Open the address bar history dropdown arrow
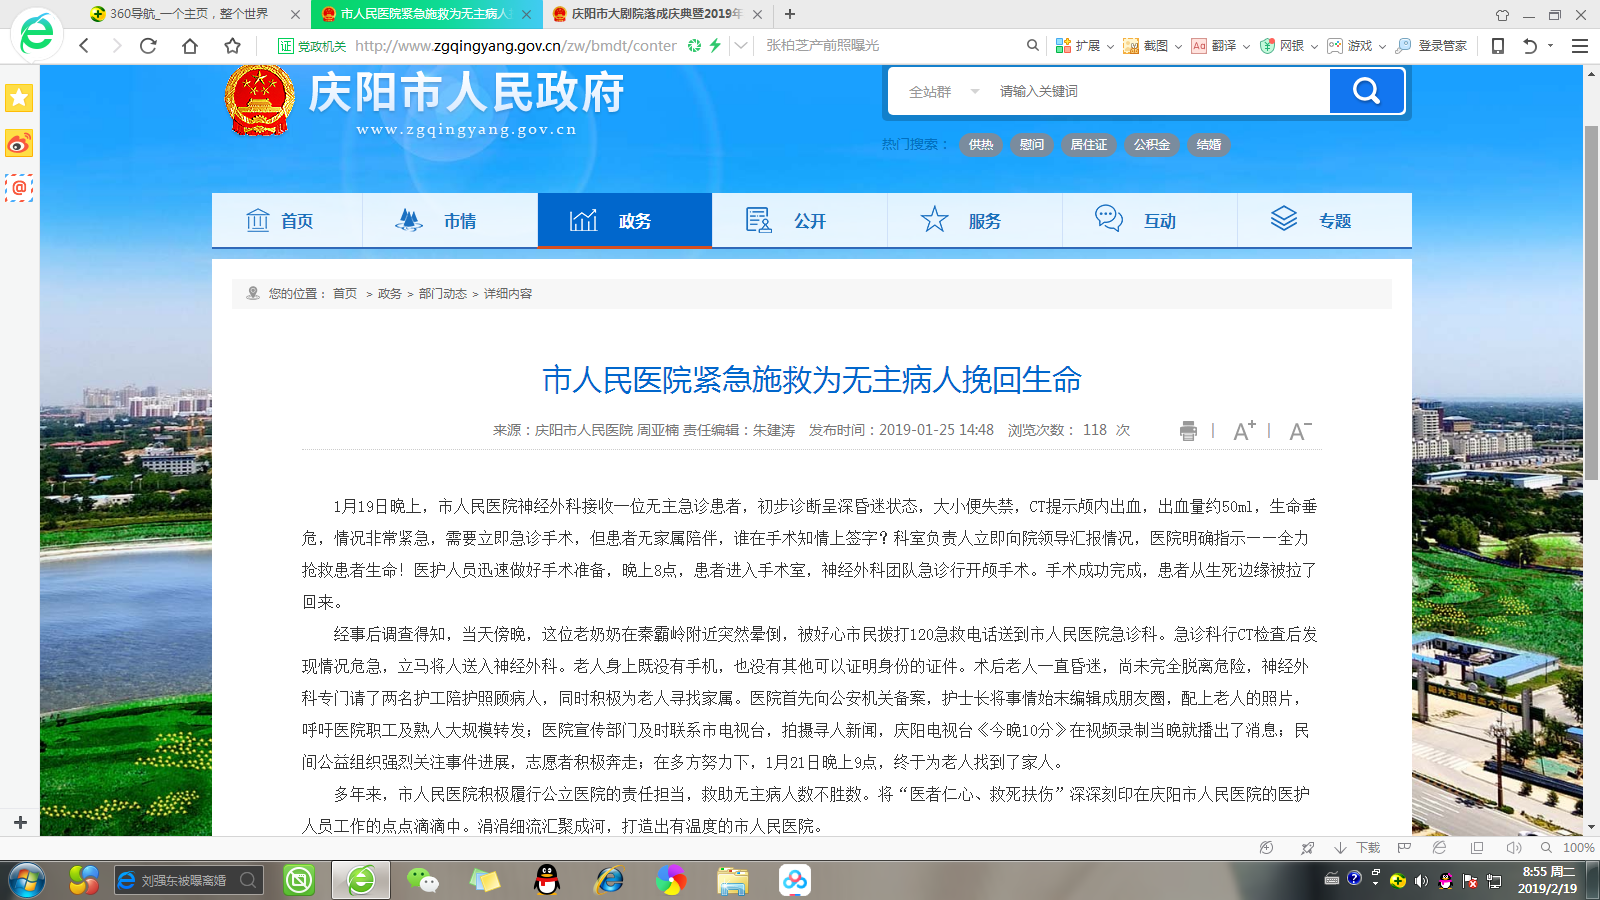The height and width of the screenshot is (900, 1600). [x=740, y=46]
